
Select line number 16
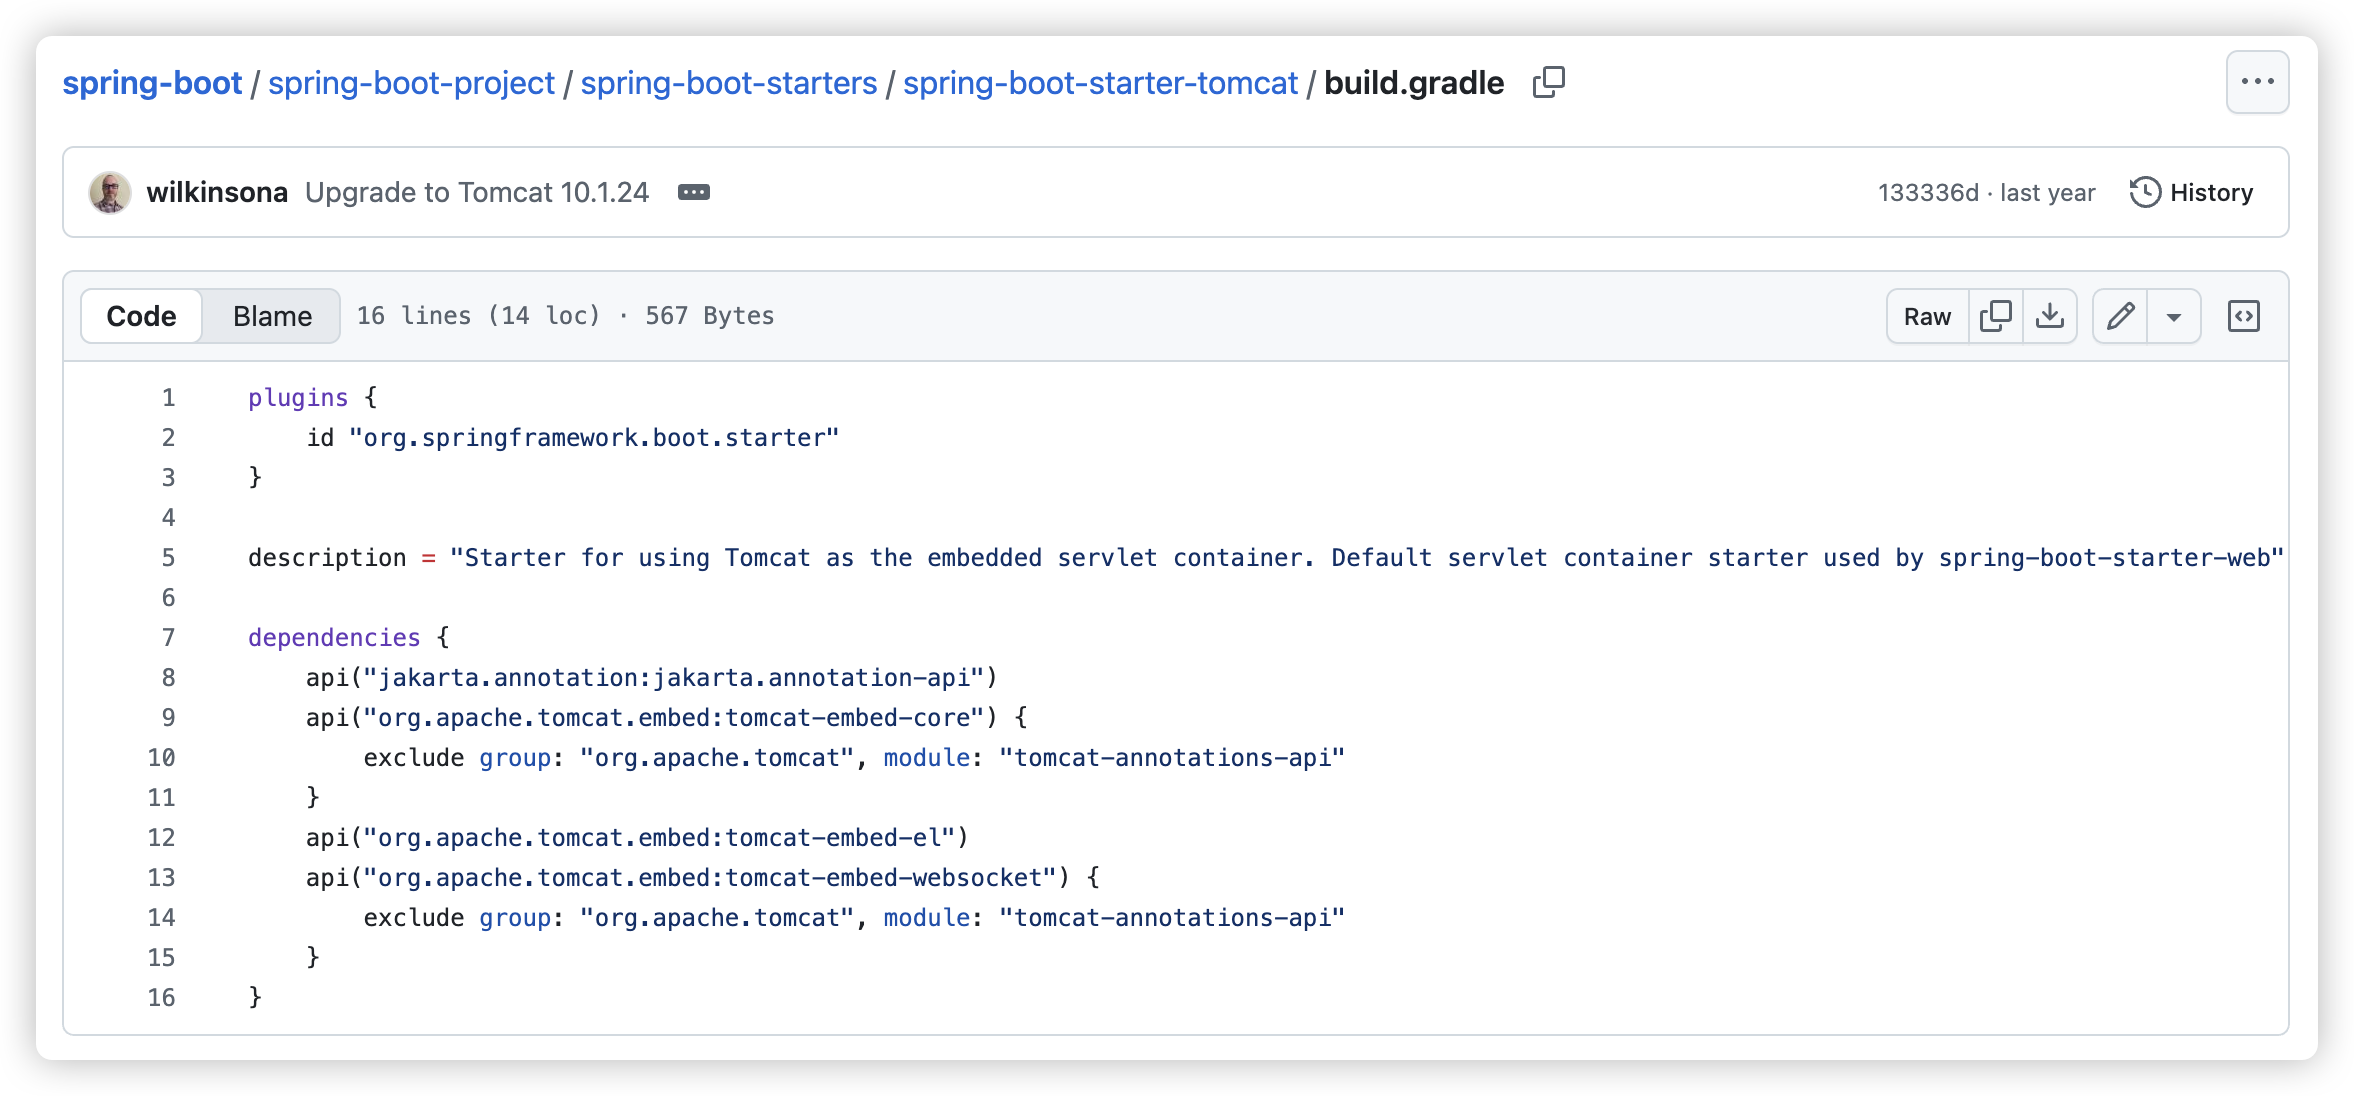point(161,997)
